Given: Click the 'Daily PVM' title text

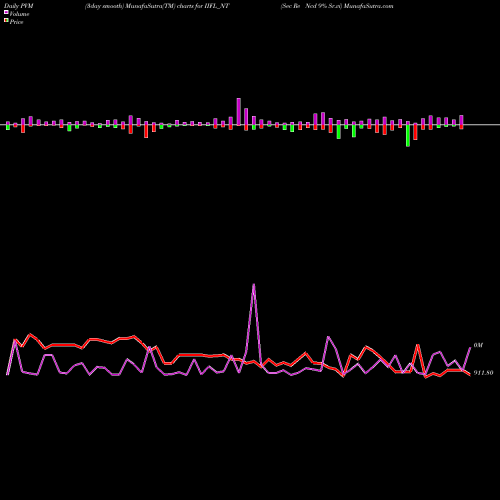Looking at the screenshot, I should 19,6.
